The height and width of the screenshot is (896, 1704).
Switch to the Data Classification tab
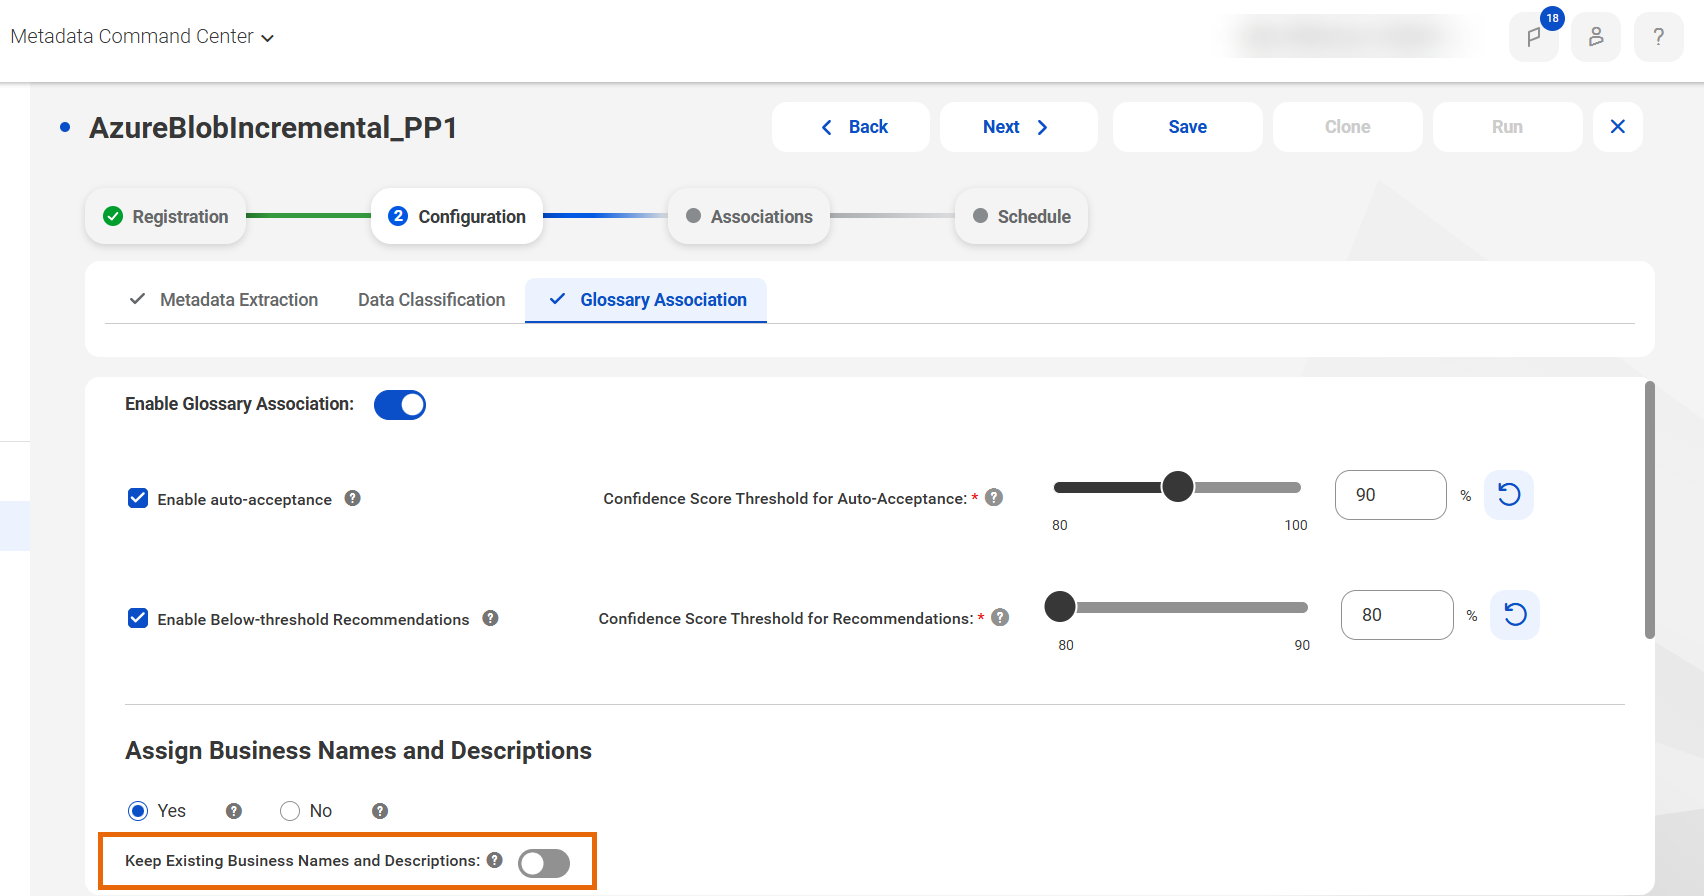(x=432, y=300)
